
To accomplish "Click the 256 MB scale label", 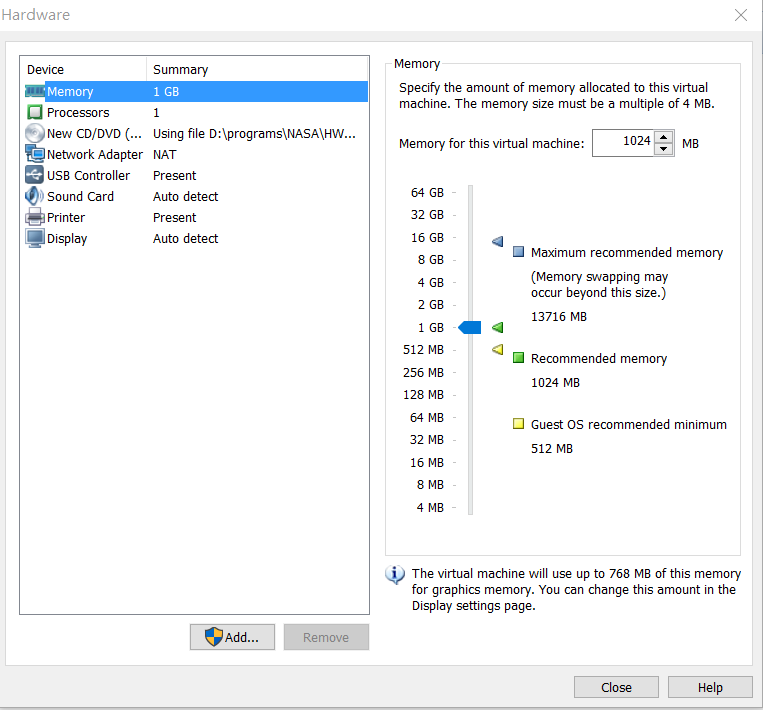I will [423, 372].
